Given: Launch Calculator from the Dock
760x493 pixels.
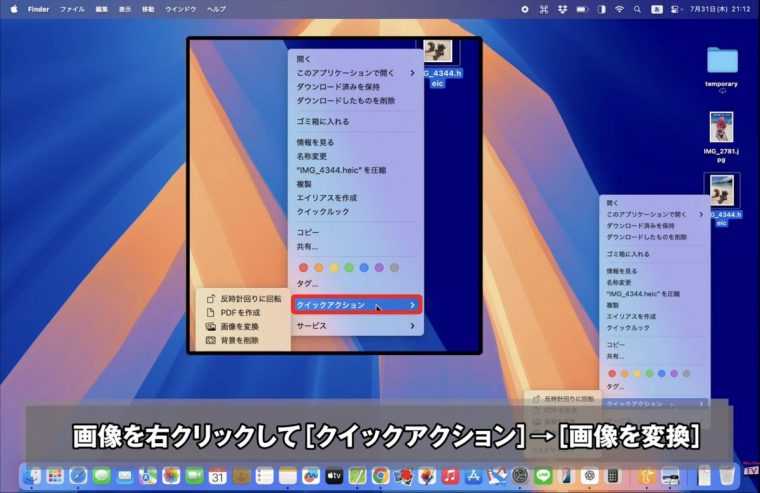Looking at the screenshot, I should coord(613,476).
